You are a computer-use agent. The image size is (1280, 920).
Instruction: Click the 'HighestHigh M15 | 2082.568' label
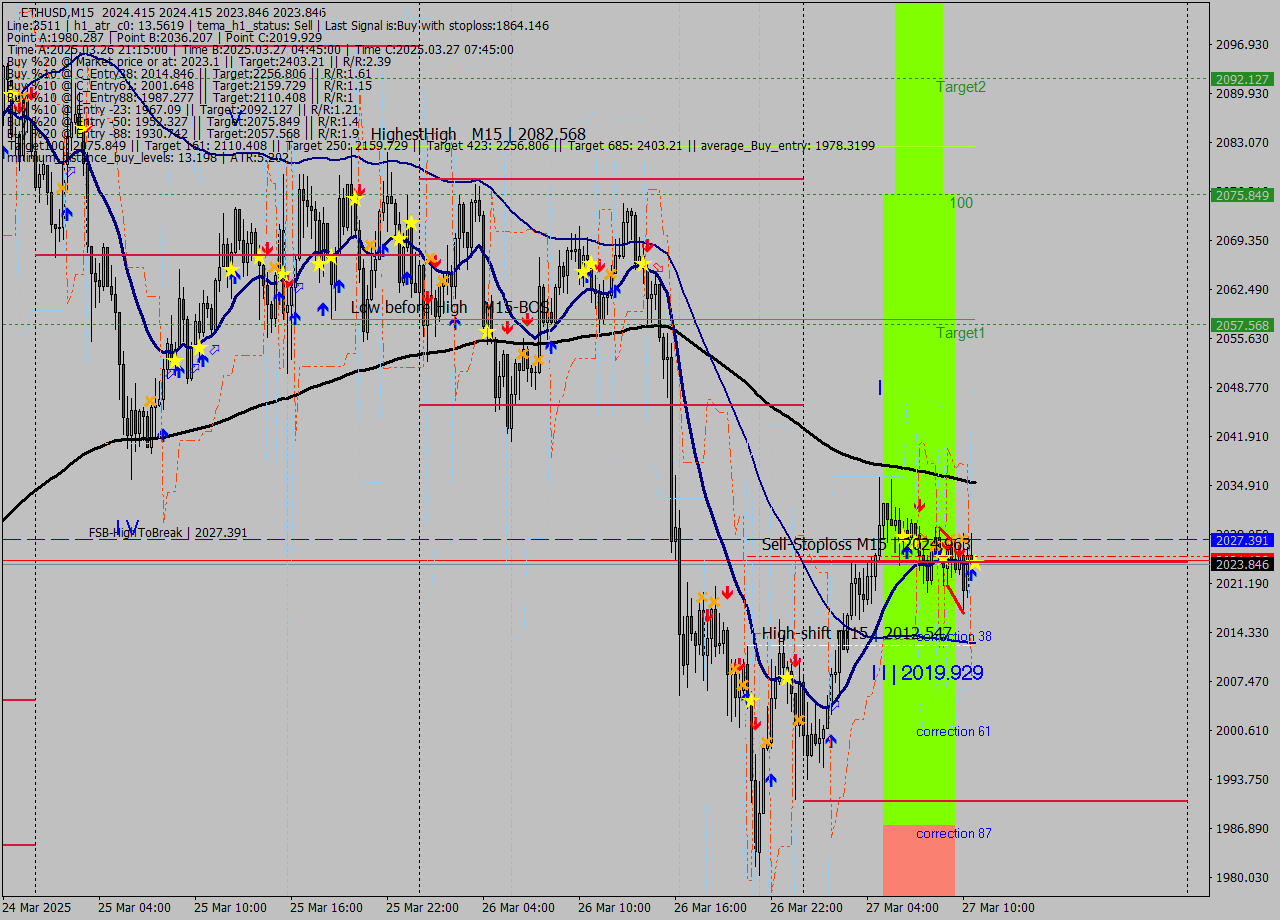pyautogui.click(x=478, y=134)
